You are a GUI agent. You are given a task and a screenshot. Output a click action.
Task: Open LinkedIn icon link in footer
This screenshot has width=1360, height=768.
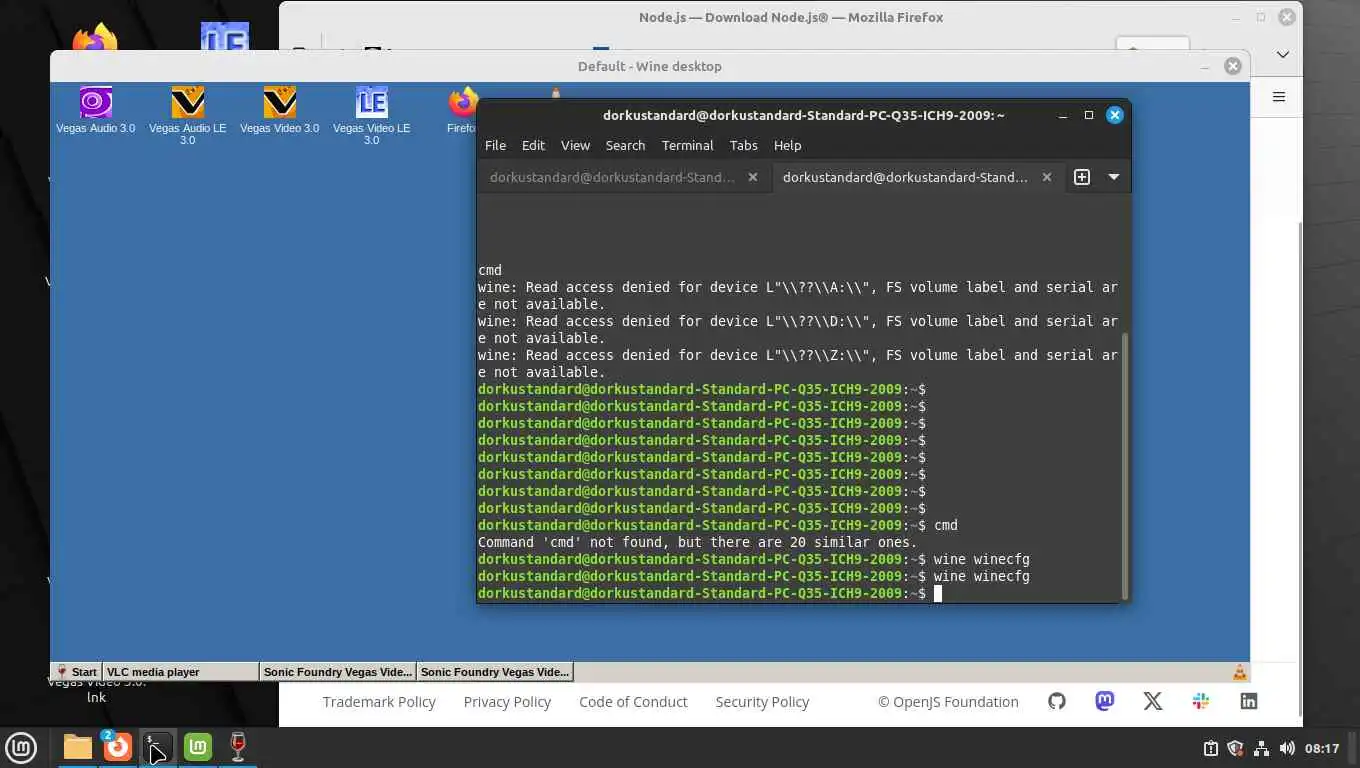(x=1249, y=701)
